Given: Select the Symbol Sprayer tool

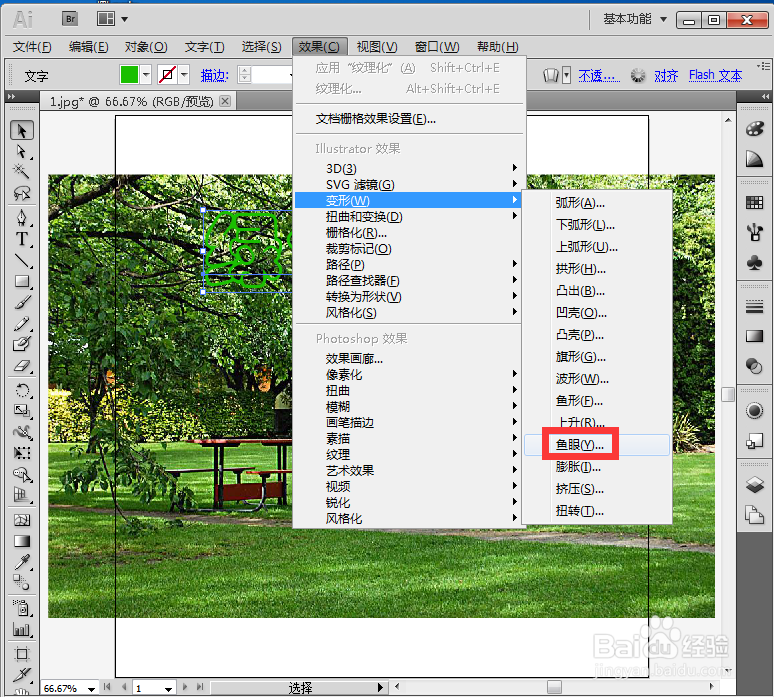Looking at the screenshot, I should (22, 608).
